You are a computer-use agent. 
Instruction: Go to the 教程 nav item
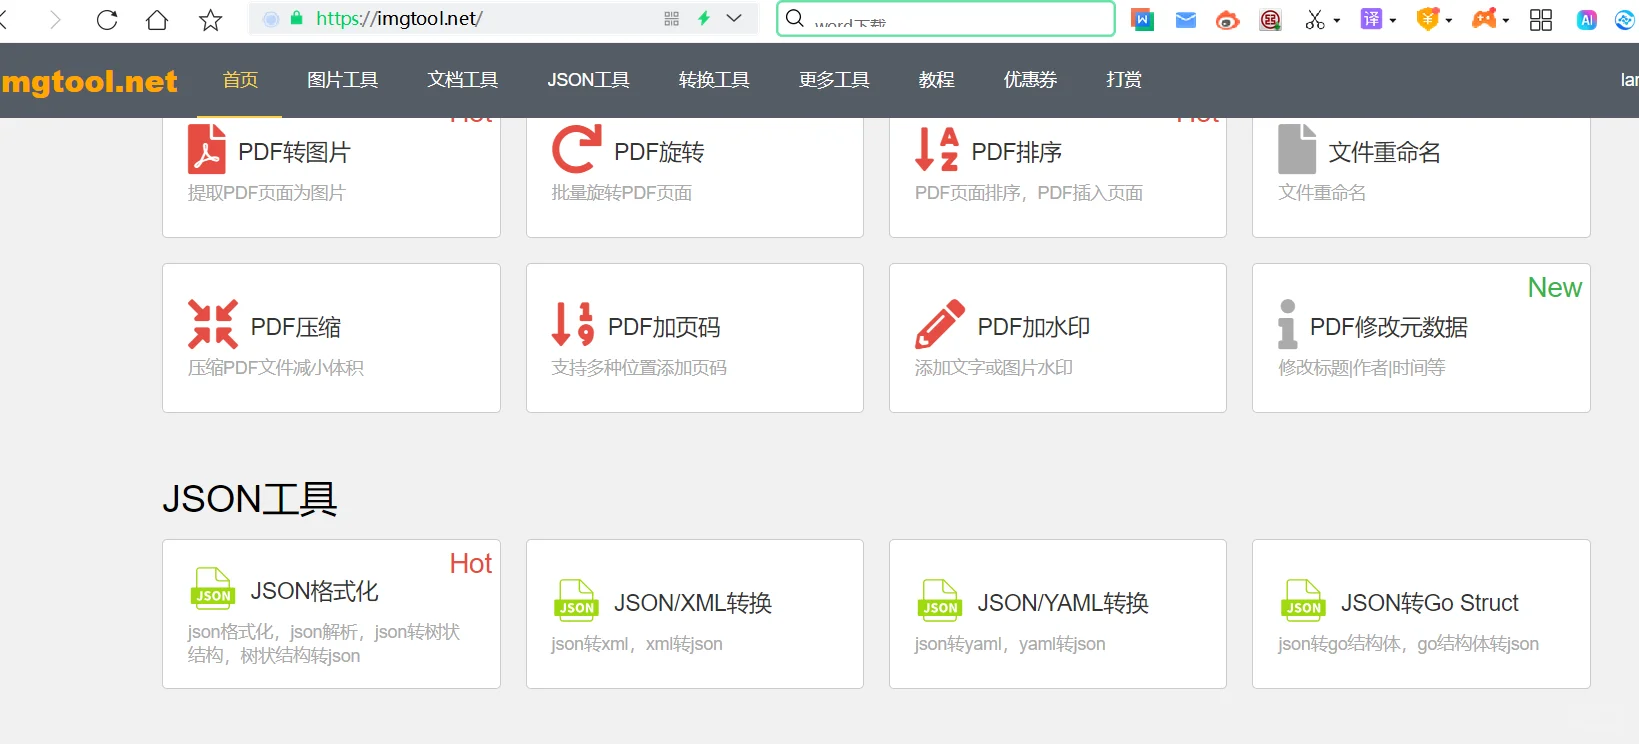pos(937,80)
